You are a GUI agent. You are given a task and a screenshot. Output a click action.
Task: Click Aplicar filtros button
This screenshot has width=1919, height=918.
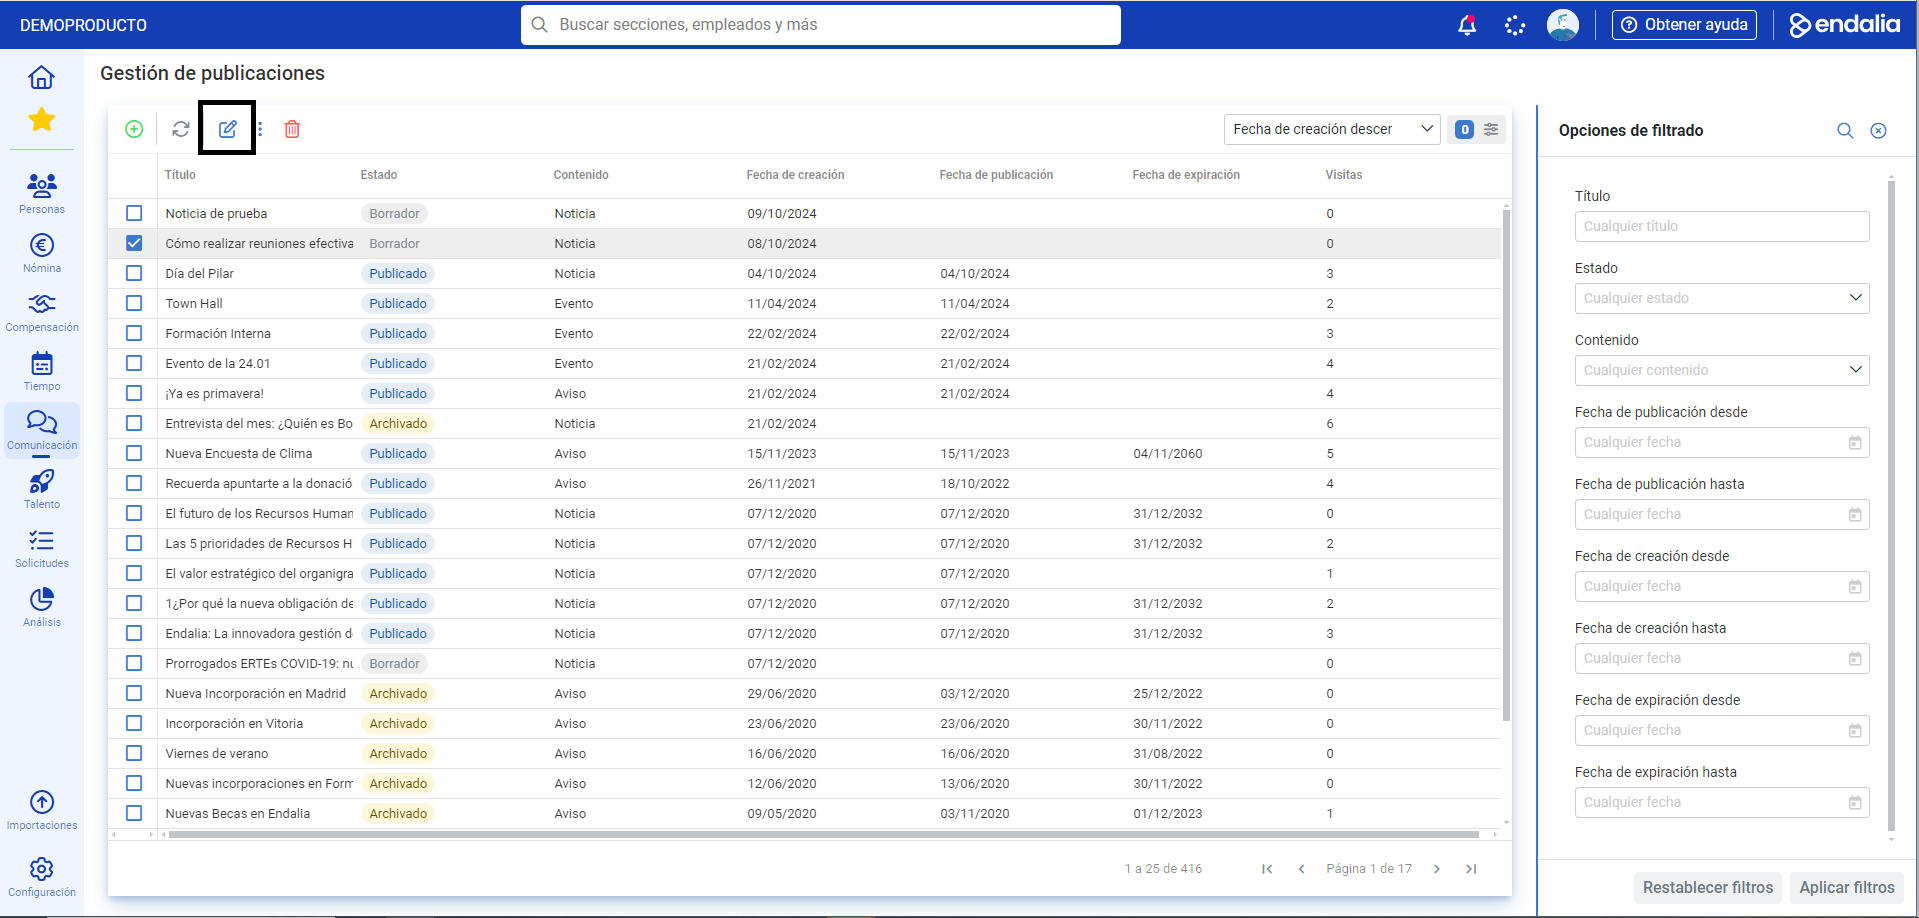tap(1847, 887)
